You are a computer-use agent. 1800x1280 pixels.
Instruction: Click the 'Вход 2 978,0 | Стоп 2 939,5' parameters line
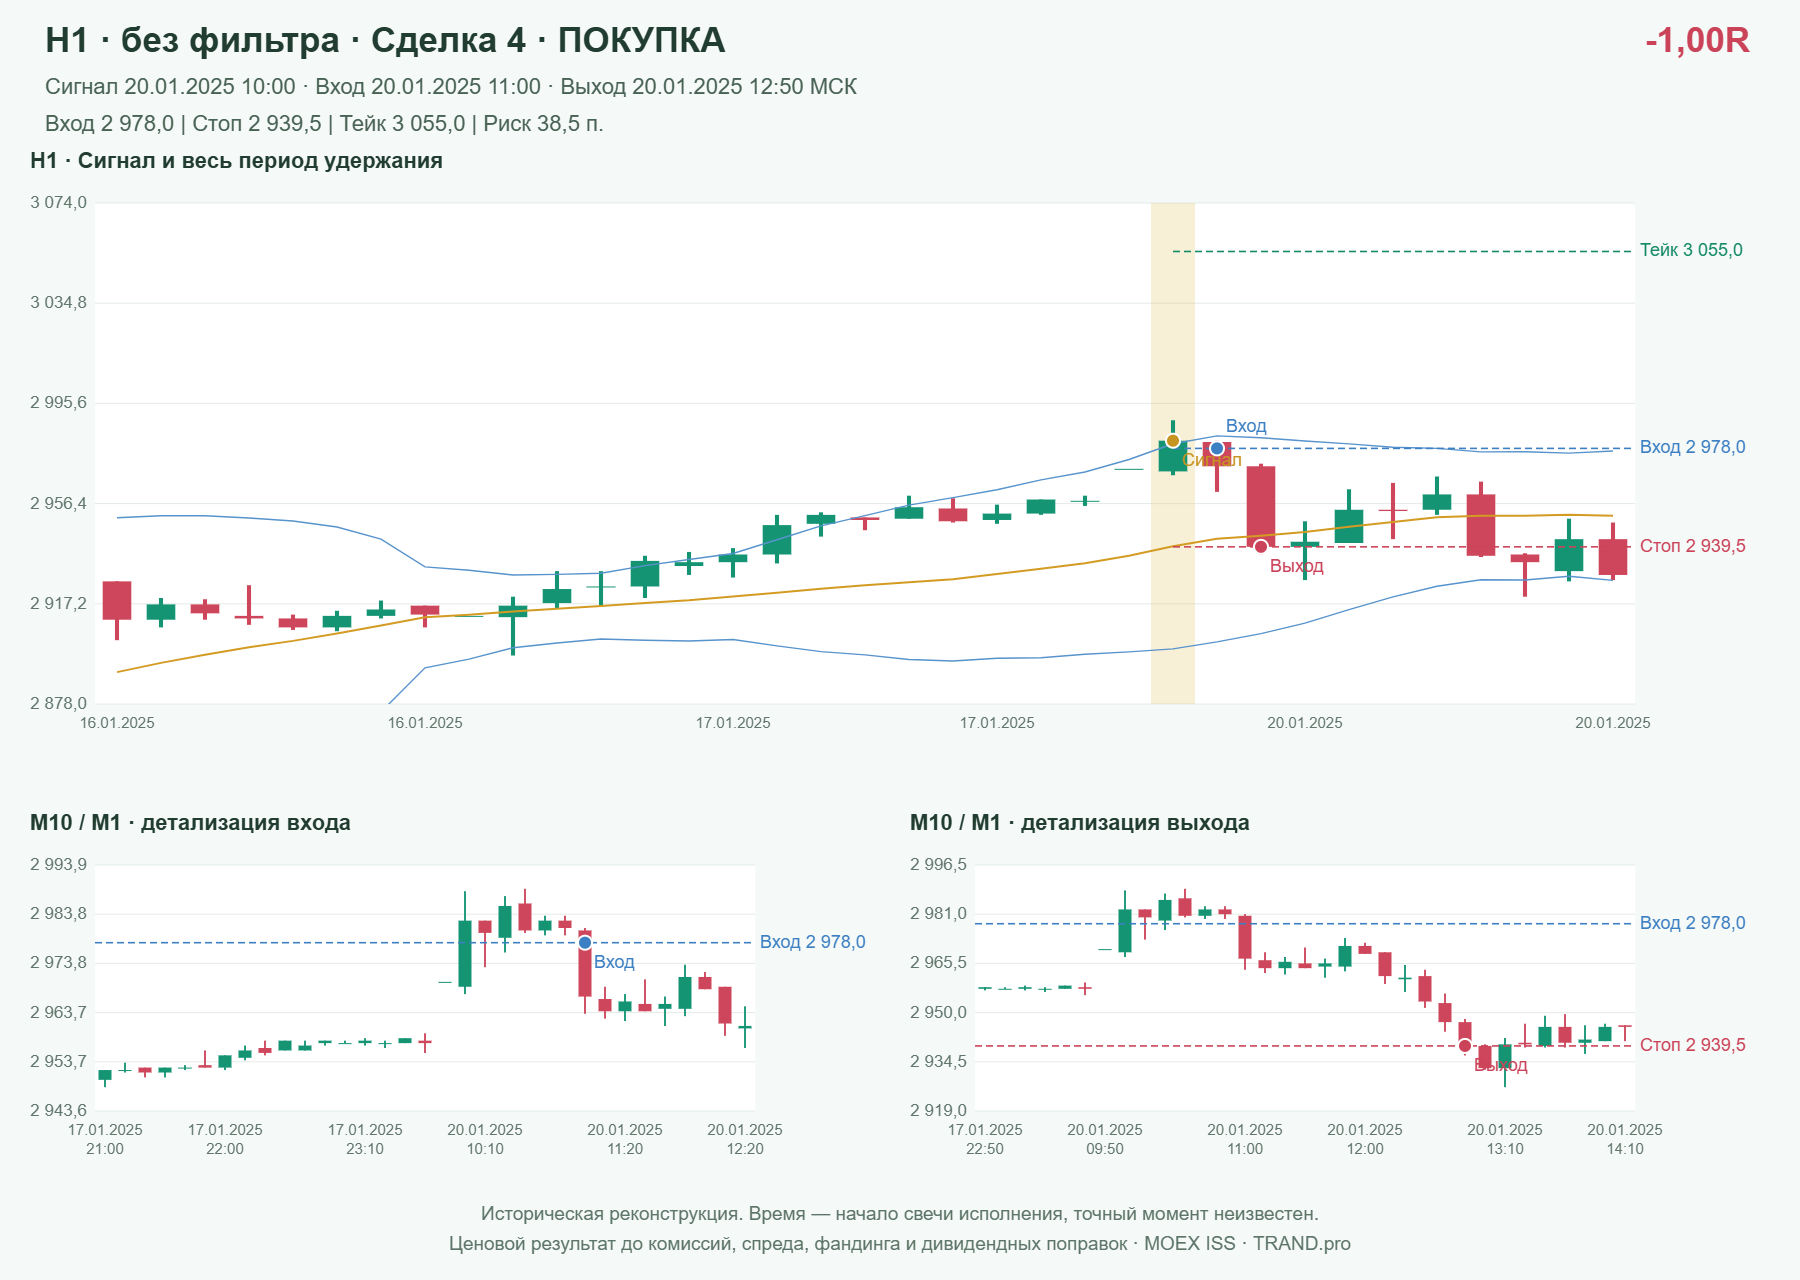(324, 124)
